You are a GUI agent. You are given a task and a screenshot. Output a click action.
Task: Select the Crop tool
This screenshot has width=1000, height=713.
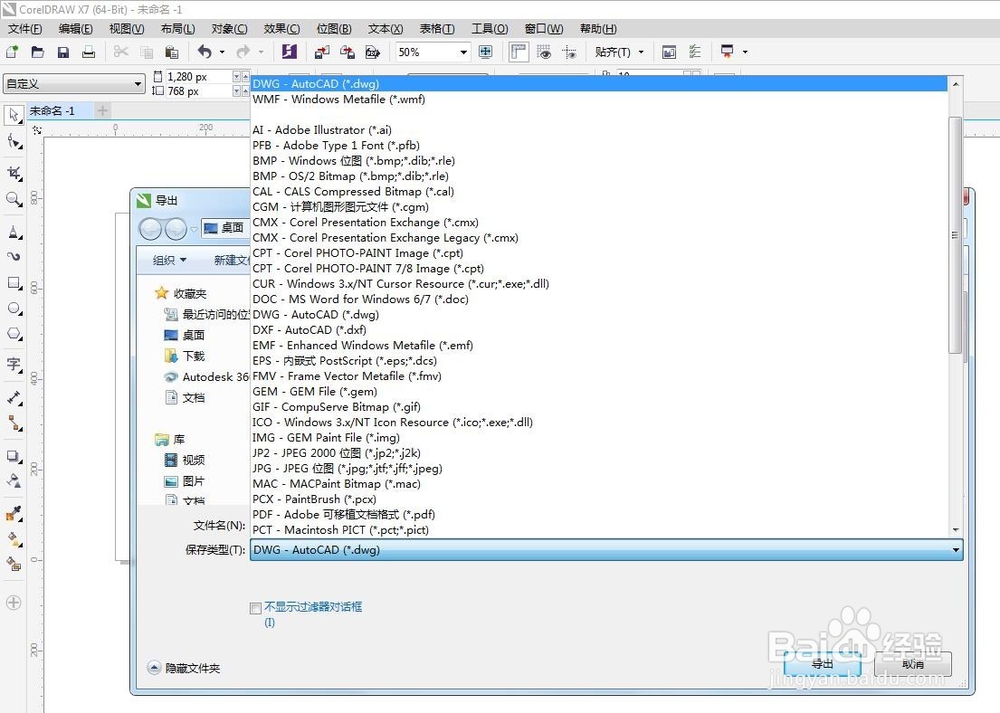coord(13,173)
